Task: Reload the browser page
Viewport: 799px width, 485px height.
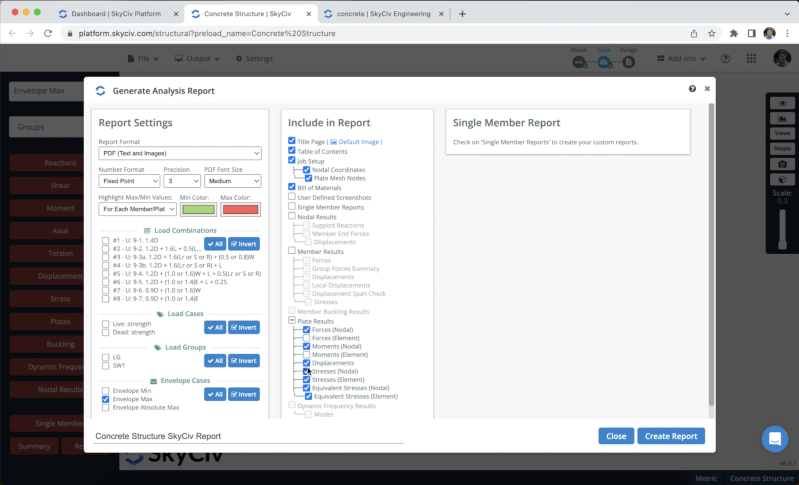Action: (x=48, y=33)
